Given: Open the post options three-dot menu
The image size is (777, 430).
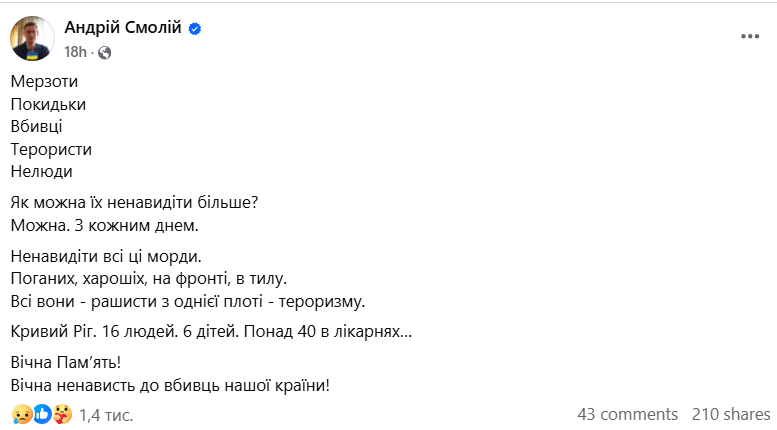Looking at the screenshot, I should (750, 36).
